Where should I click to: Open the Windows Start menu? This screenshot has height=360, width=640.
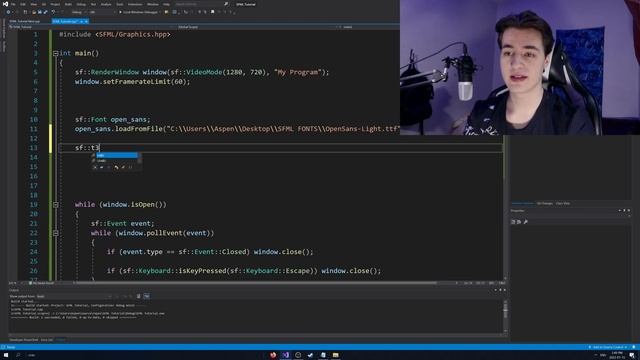tap(6, 355)
